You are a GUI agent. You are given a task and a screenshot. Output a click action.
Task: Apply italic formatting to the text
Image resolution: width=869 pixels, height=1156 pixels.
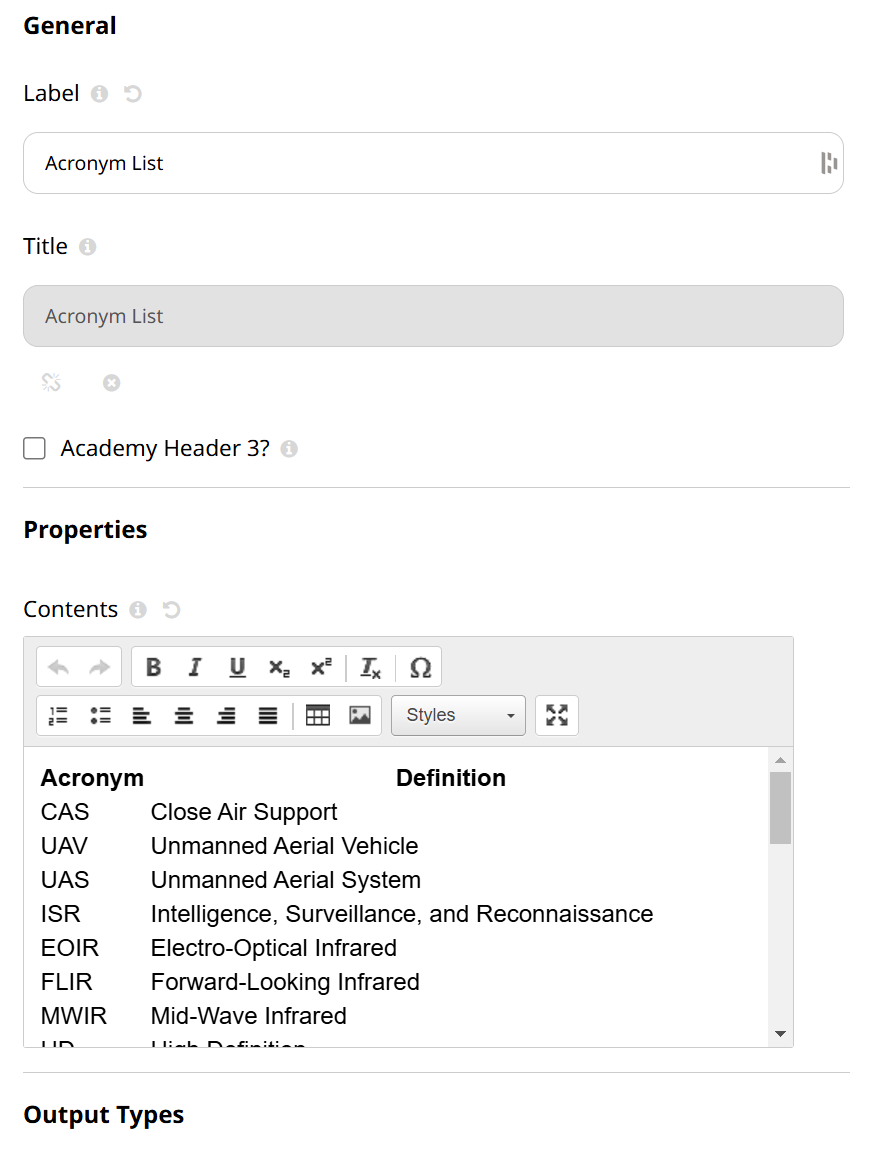[195, 667]
